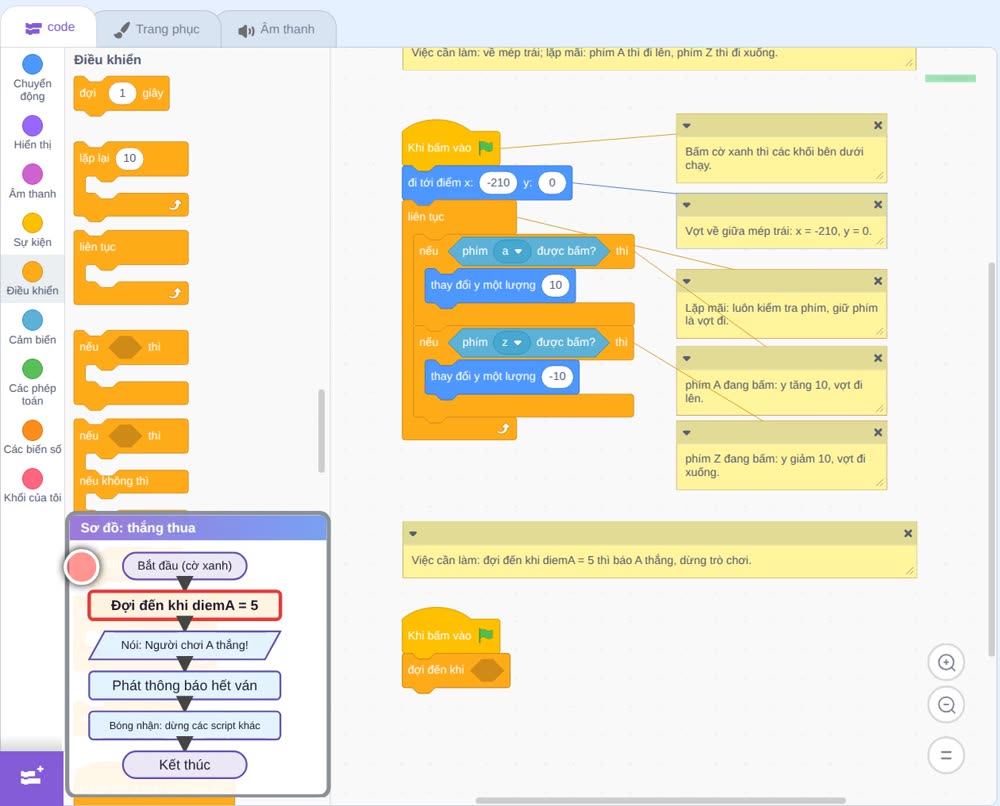Collapse the 'Bấm cờ xanh' comment note
The height and width of the screenshot is (806, 1000).
click(x=687, y=126)
